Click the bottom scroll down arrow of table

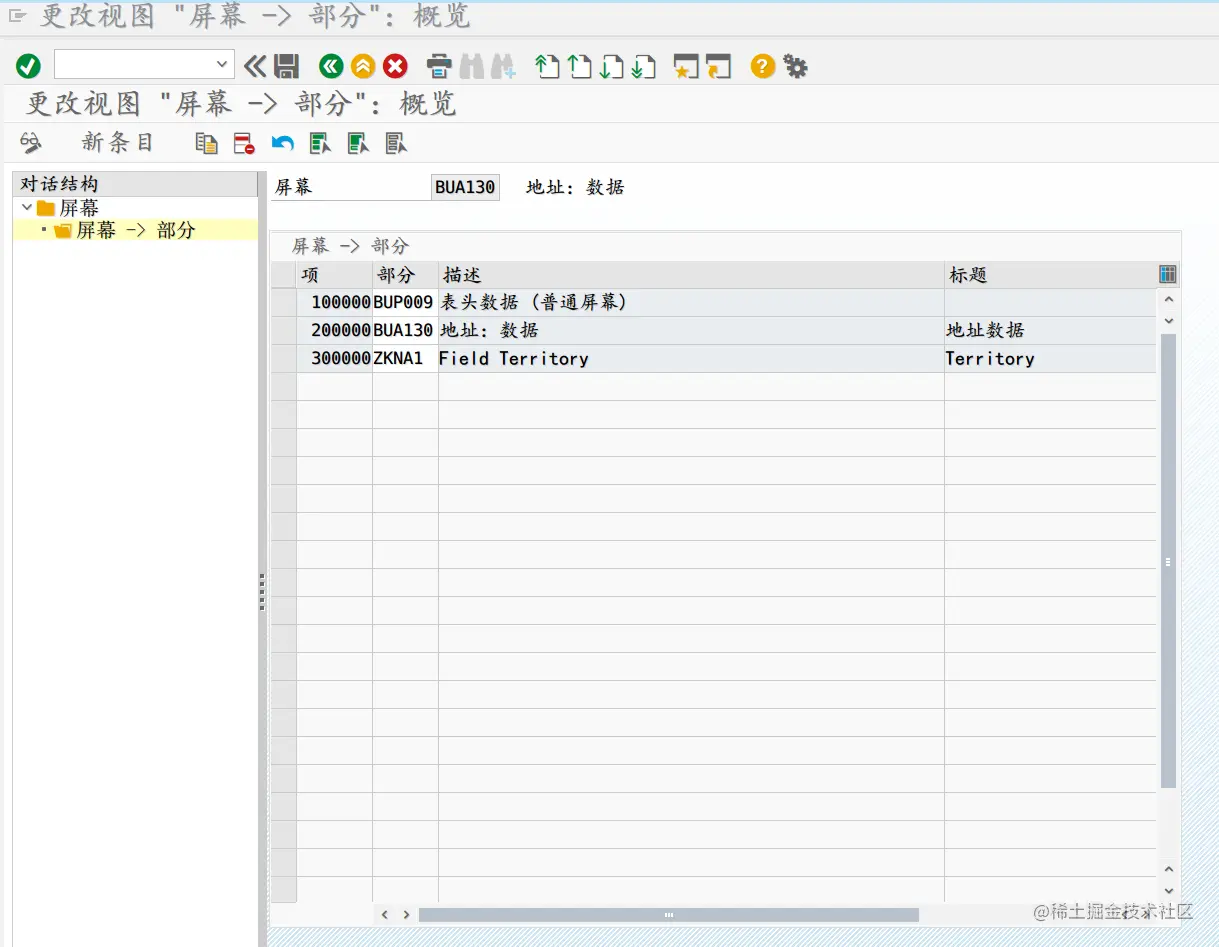pyautogui.click(x=1168, y=890)
